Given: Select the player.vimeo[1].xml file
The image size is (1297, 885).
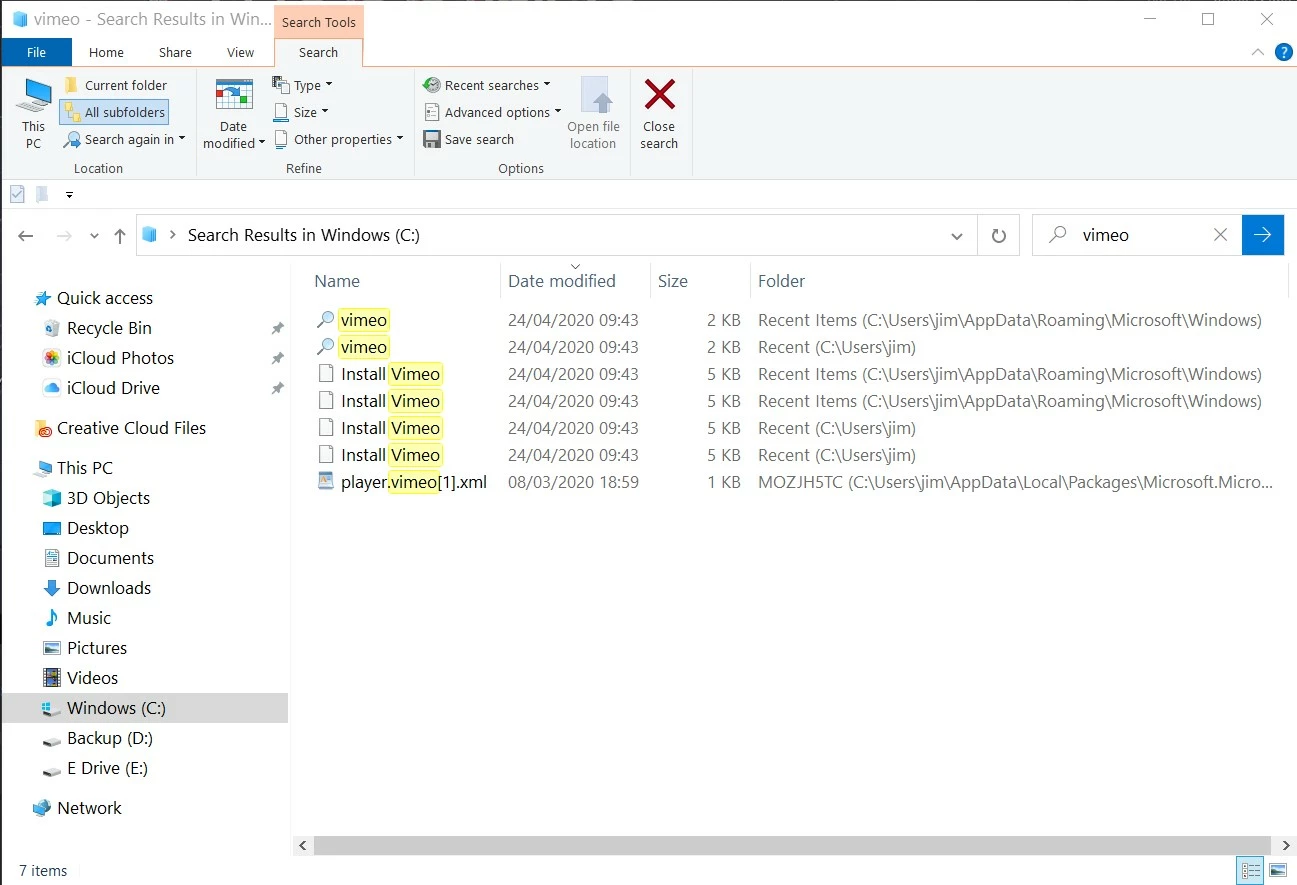Looking at the screenshot, I should click(x=413, y=482).
